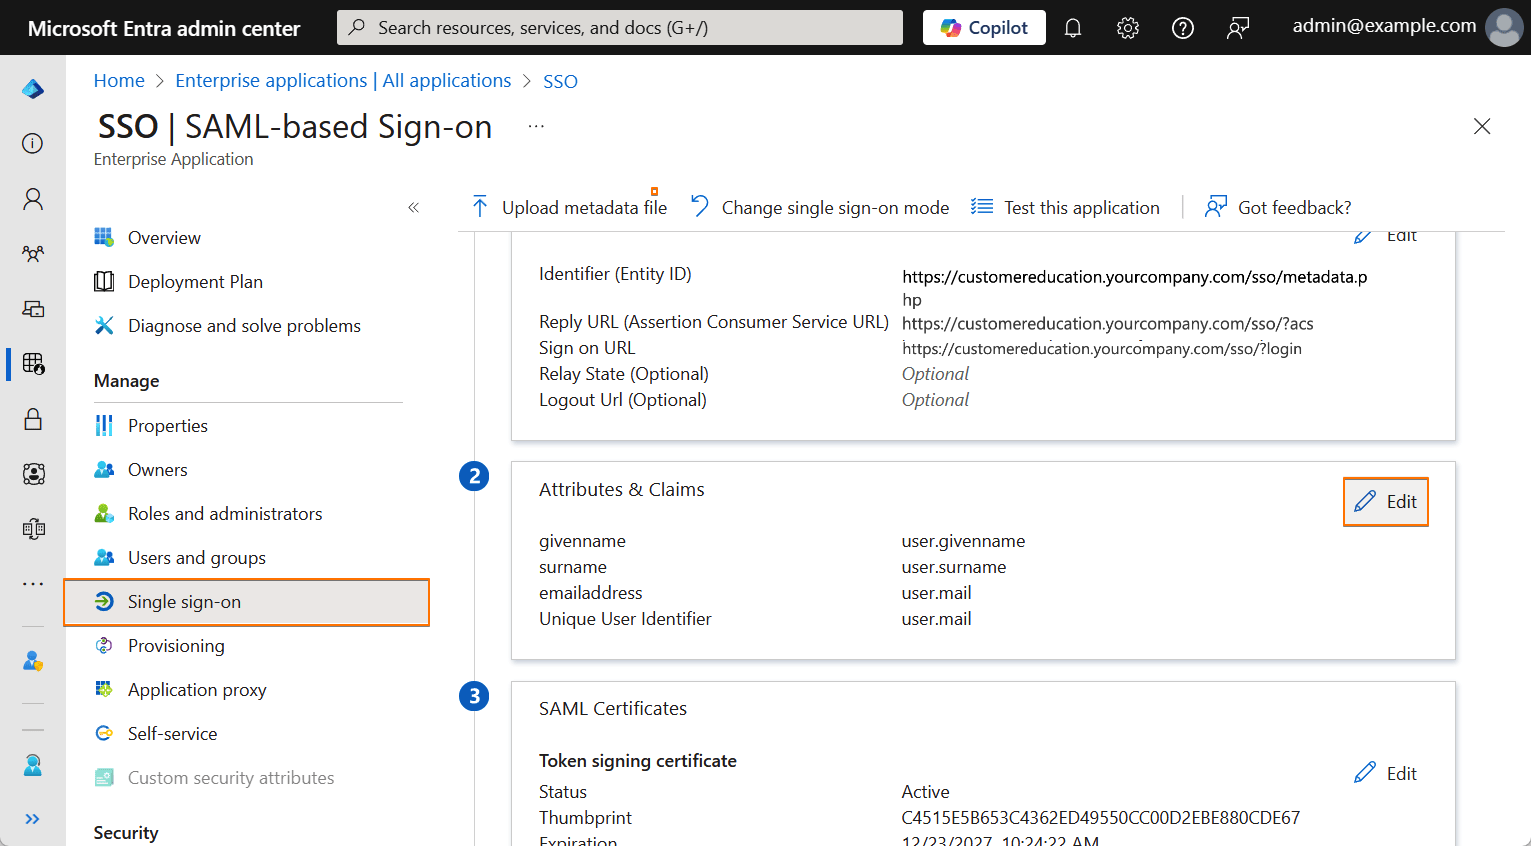Click the Devices icon in the sidebar
Image resolution: width=1531 pixels, height=846 pixels.
coord(32,309)
